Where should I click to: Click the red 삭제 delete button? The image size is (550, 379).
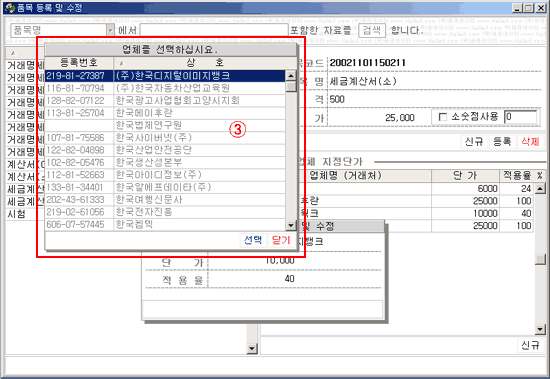(530, 142)
